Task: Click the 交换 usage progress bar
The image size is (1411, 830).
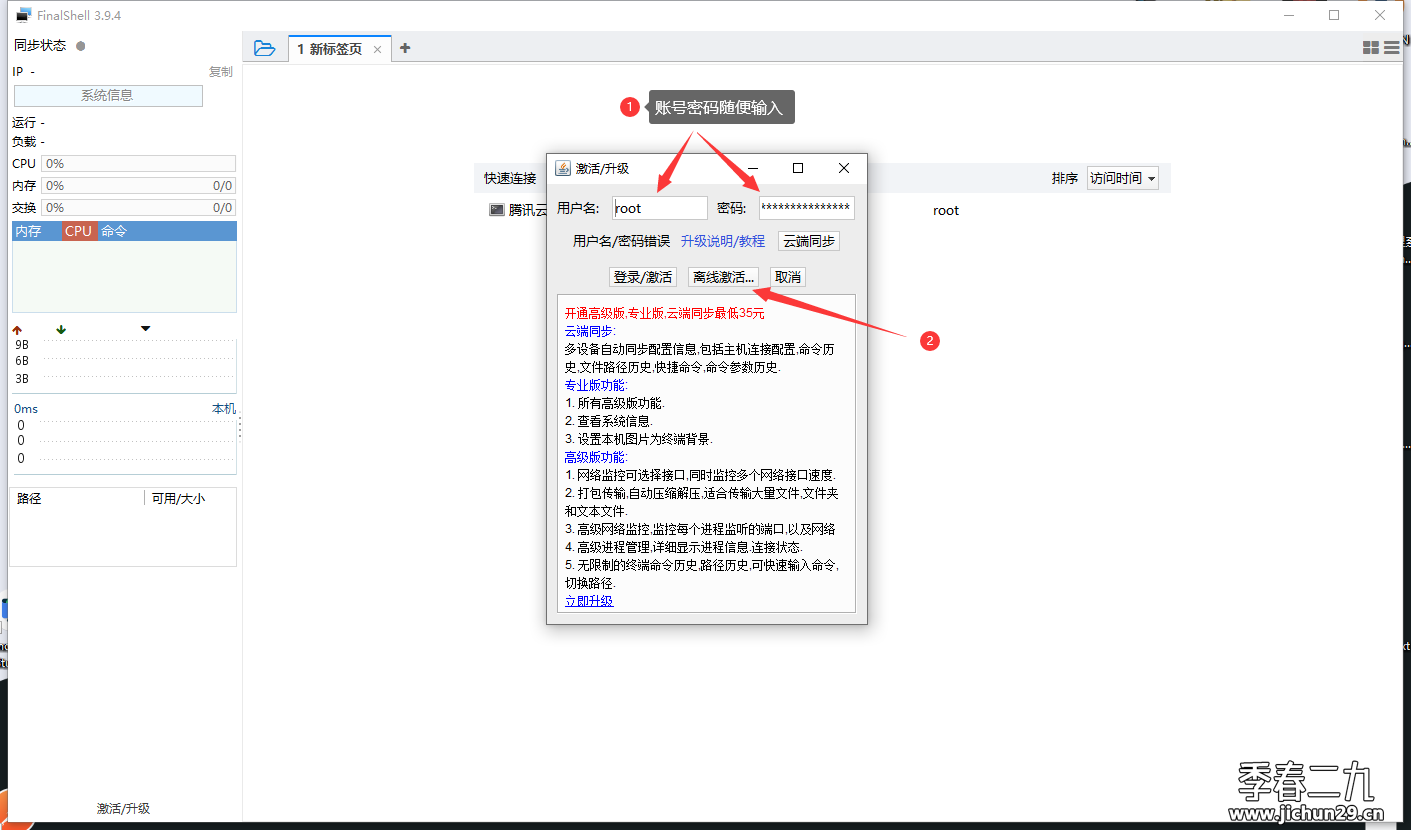Action: 138,207
